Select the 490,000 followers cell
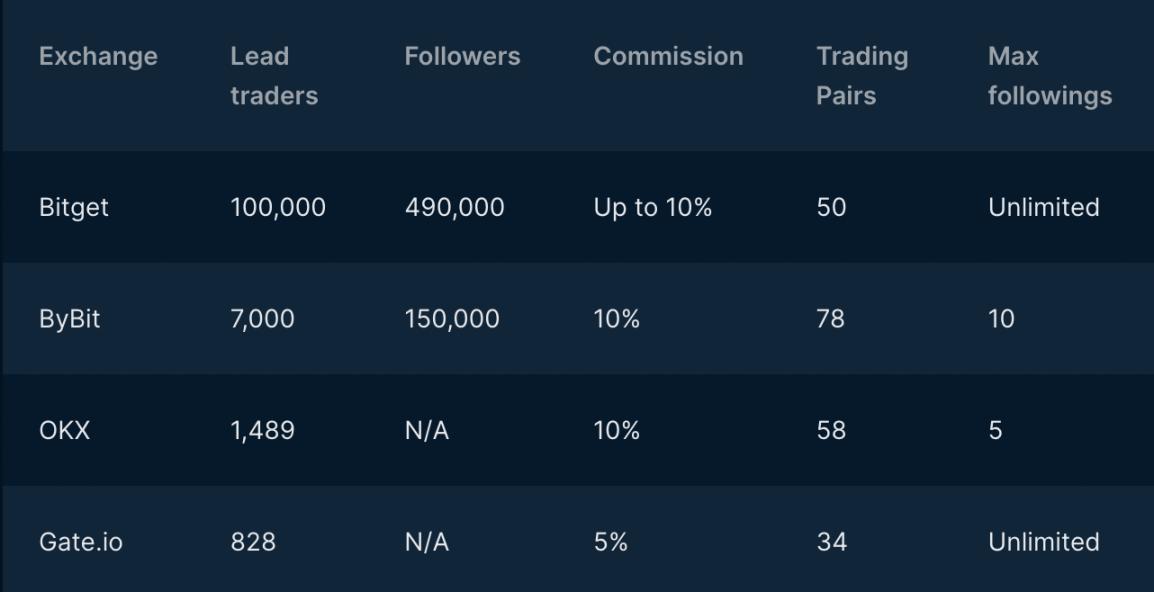Image resolution: width=1154 pixels, height=592 pixels. (454, 208)
